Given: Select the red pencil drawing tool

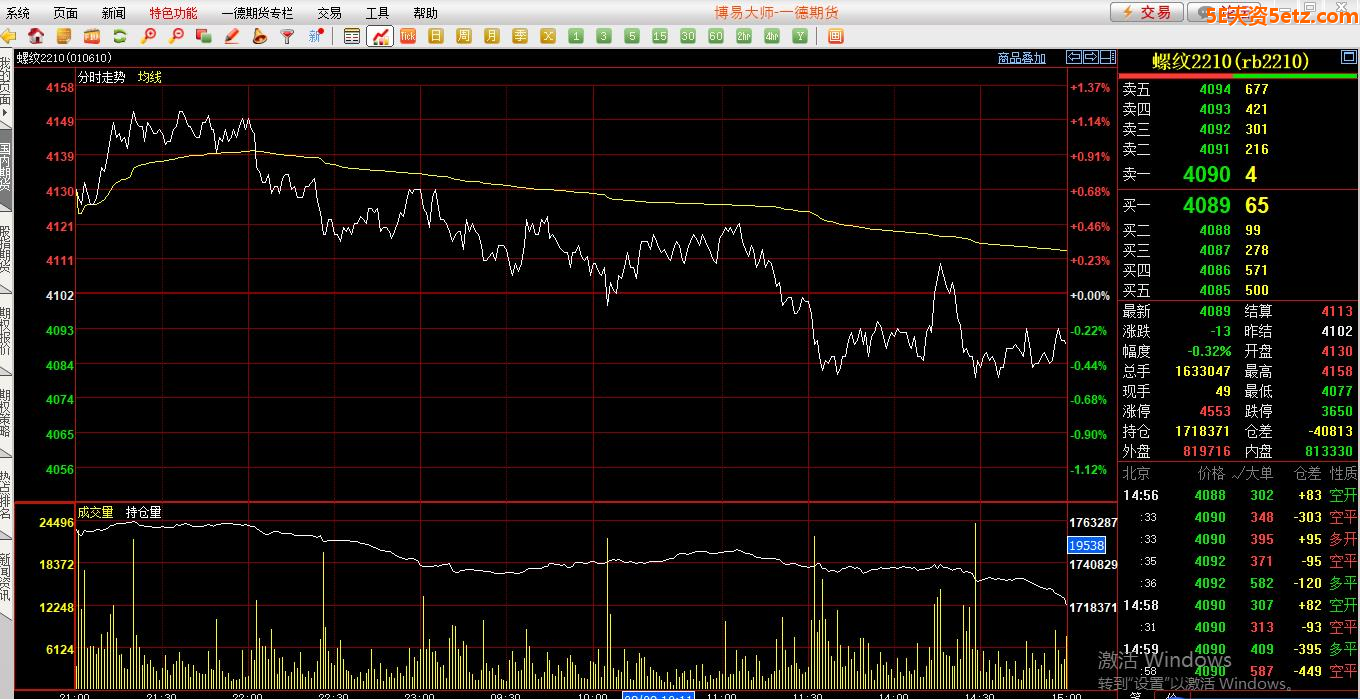Looking at the screenshot, I should [232, 36].
